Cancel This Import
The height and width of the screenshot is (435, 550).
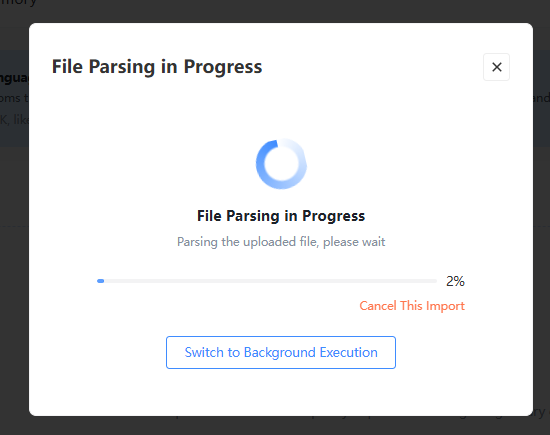(412, 306)
